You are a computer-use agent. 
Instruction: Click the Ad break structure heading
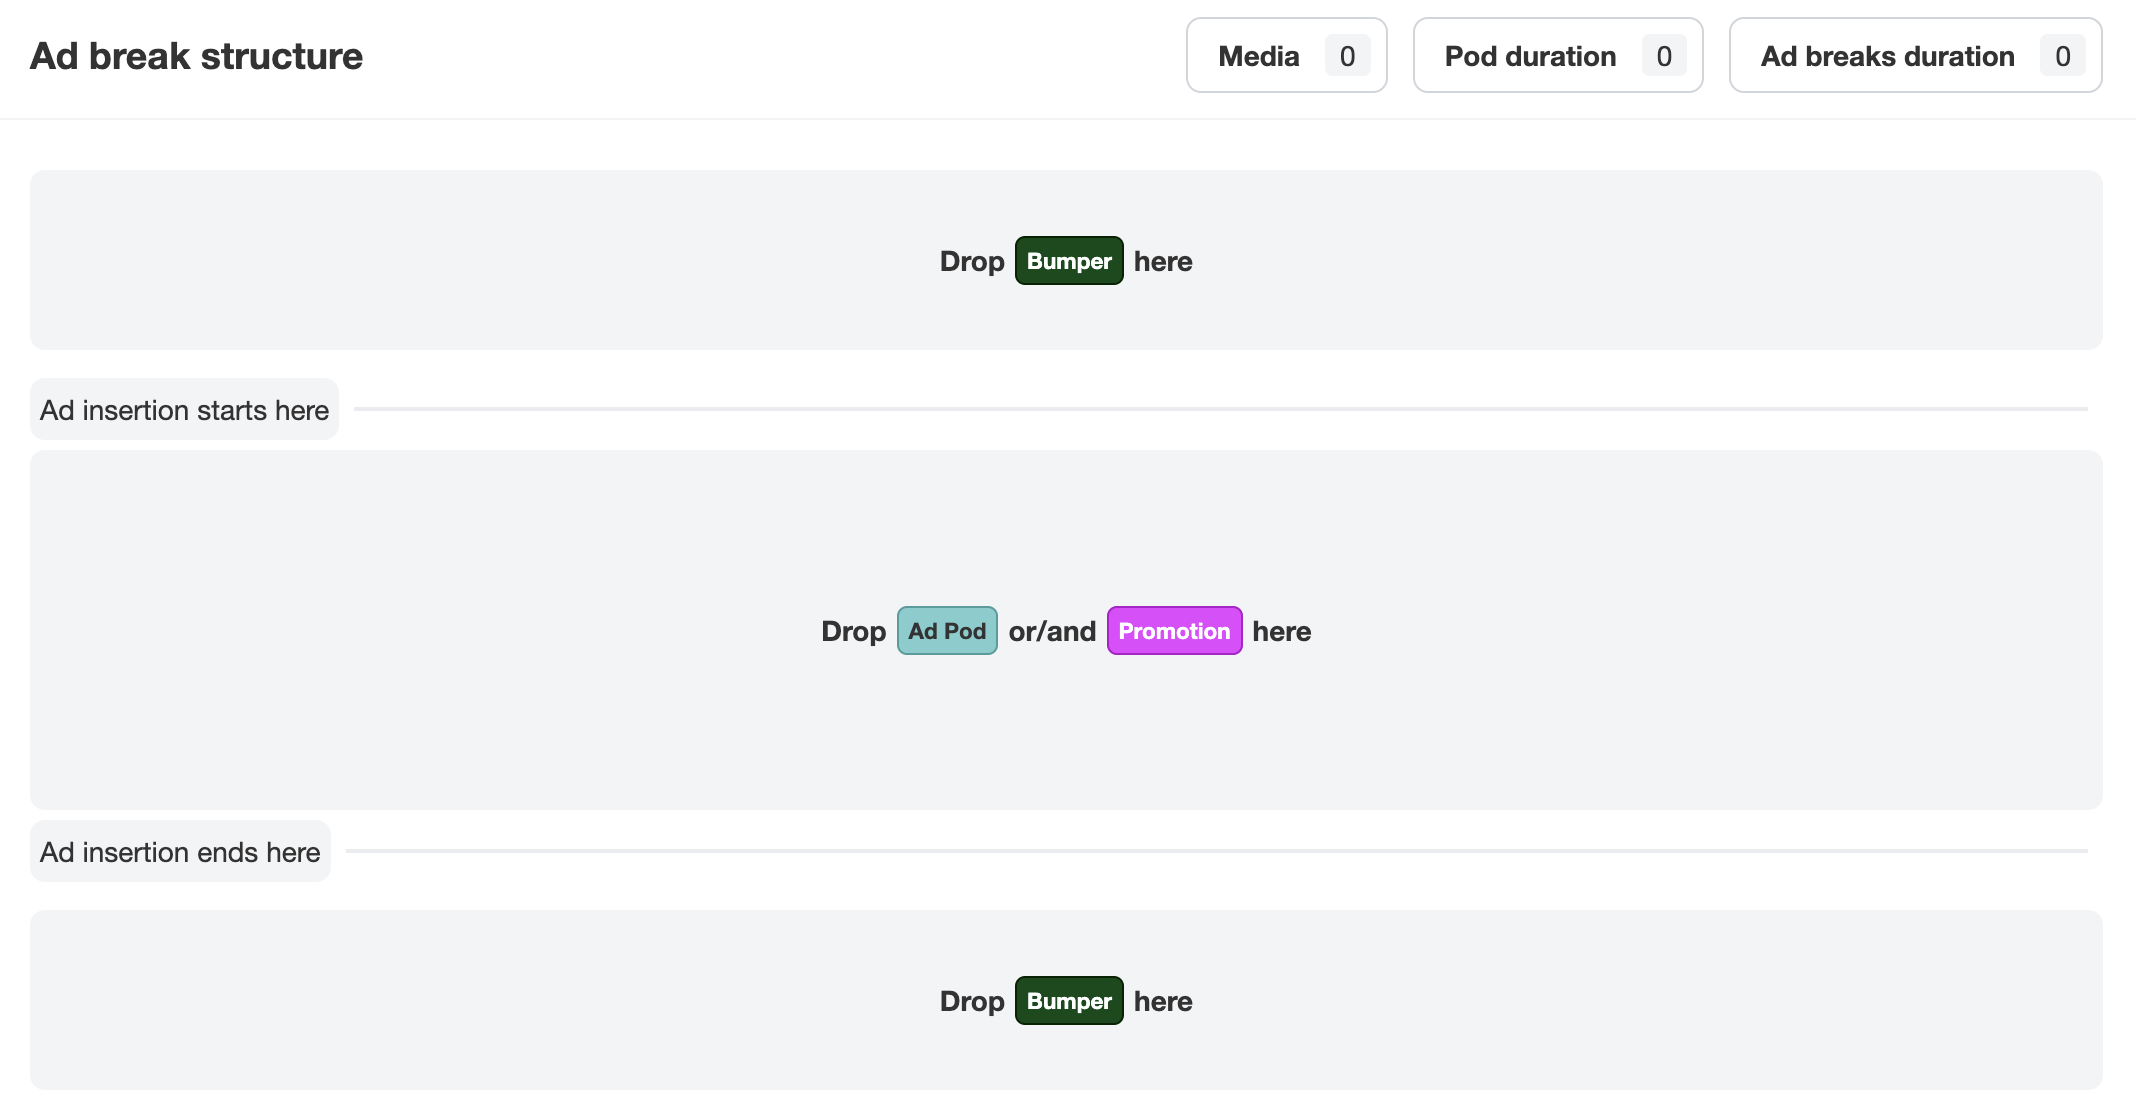196,56
